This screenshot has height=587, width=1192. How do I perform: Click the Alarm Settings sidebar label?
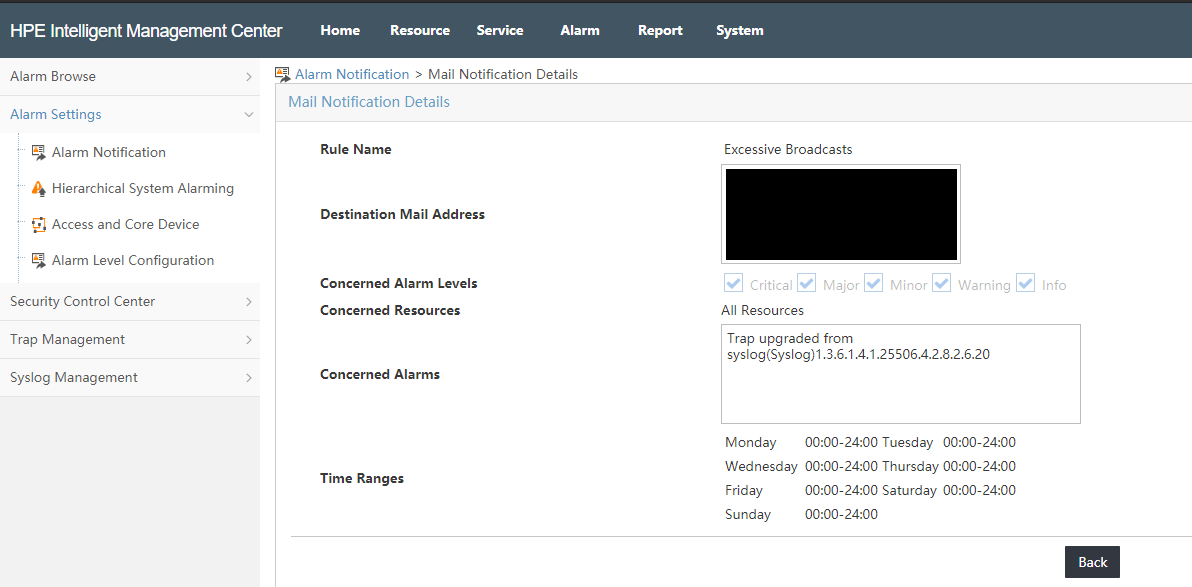point(55,115)
